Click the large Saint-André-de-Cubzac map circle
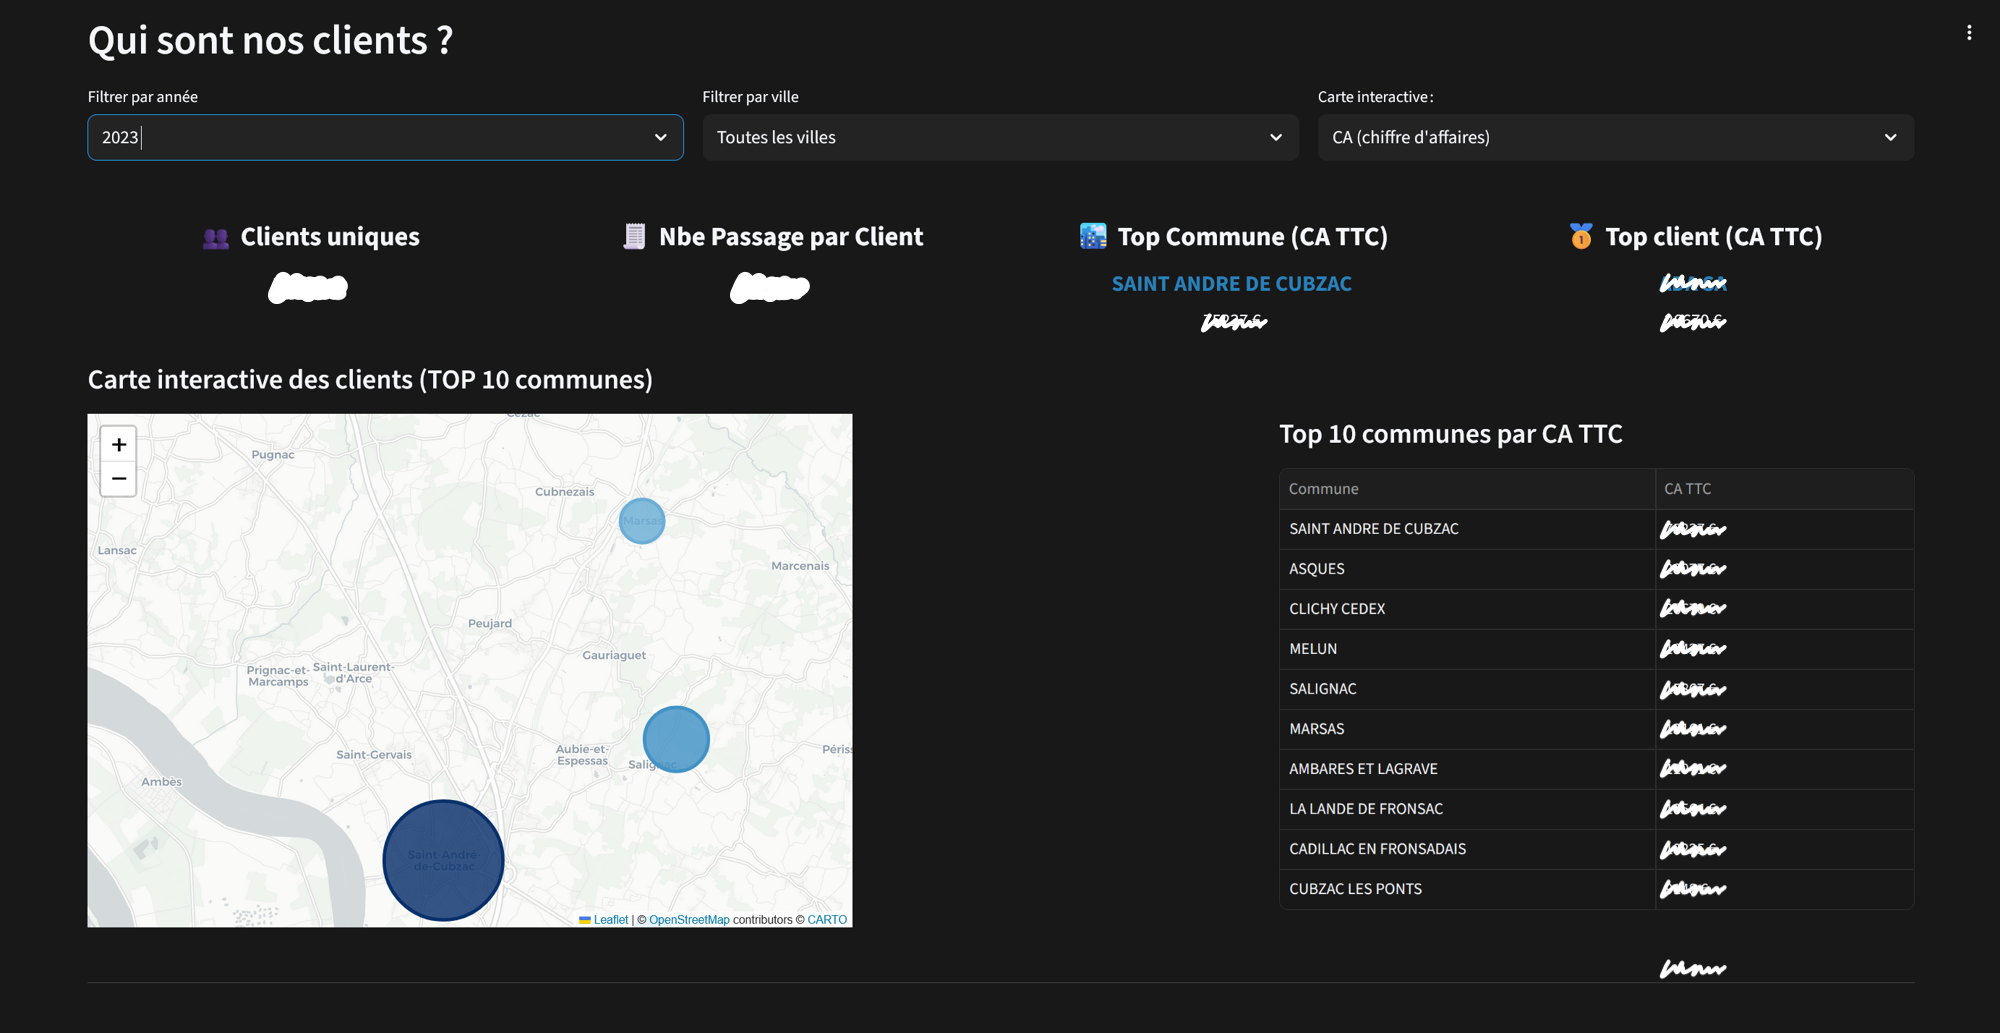 [x=443, y=860]
